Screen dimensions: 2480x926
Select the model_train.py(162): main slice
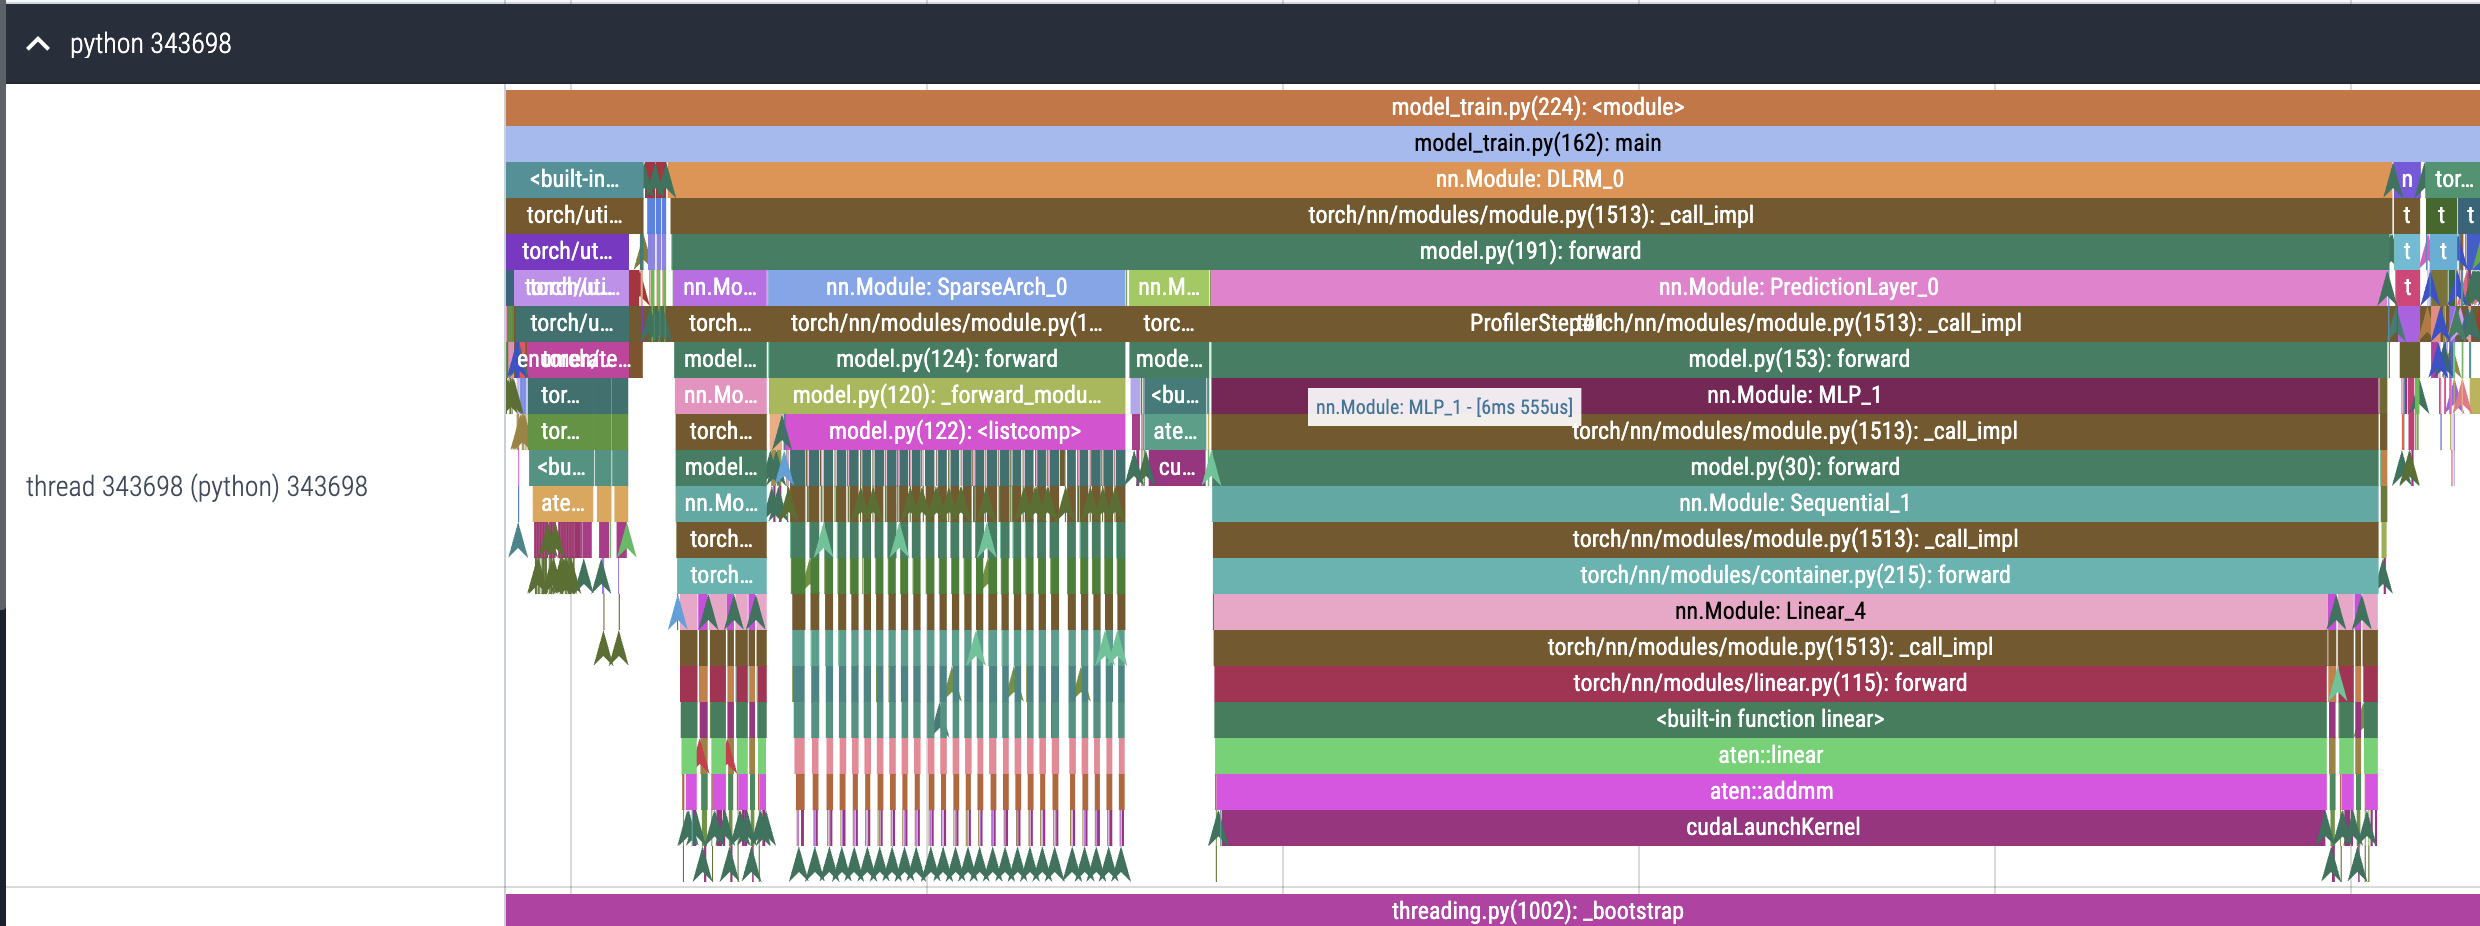tap(1492, 143)
